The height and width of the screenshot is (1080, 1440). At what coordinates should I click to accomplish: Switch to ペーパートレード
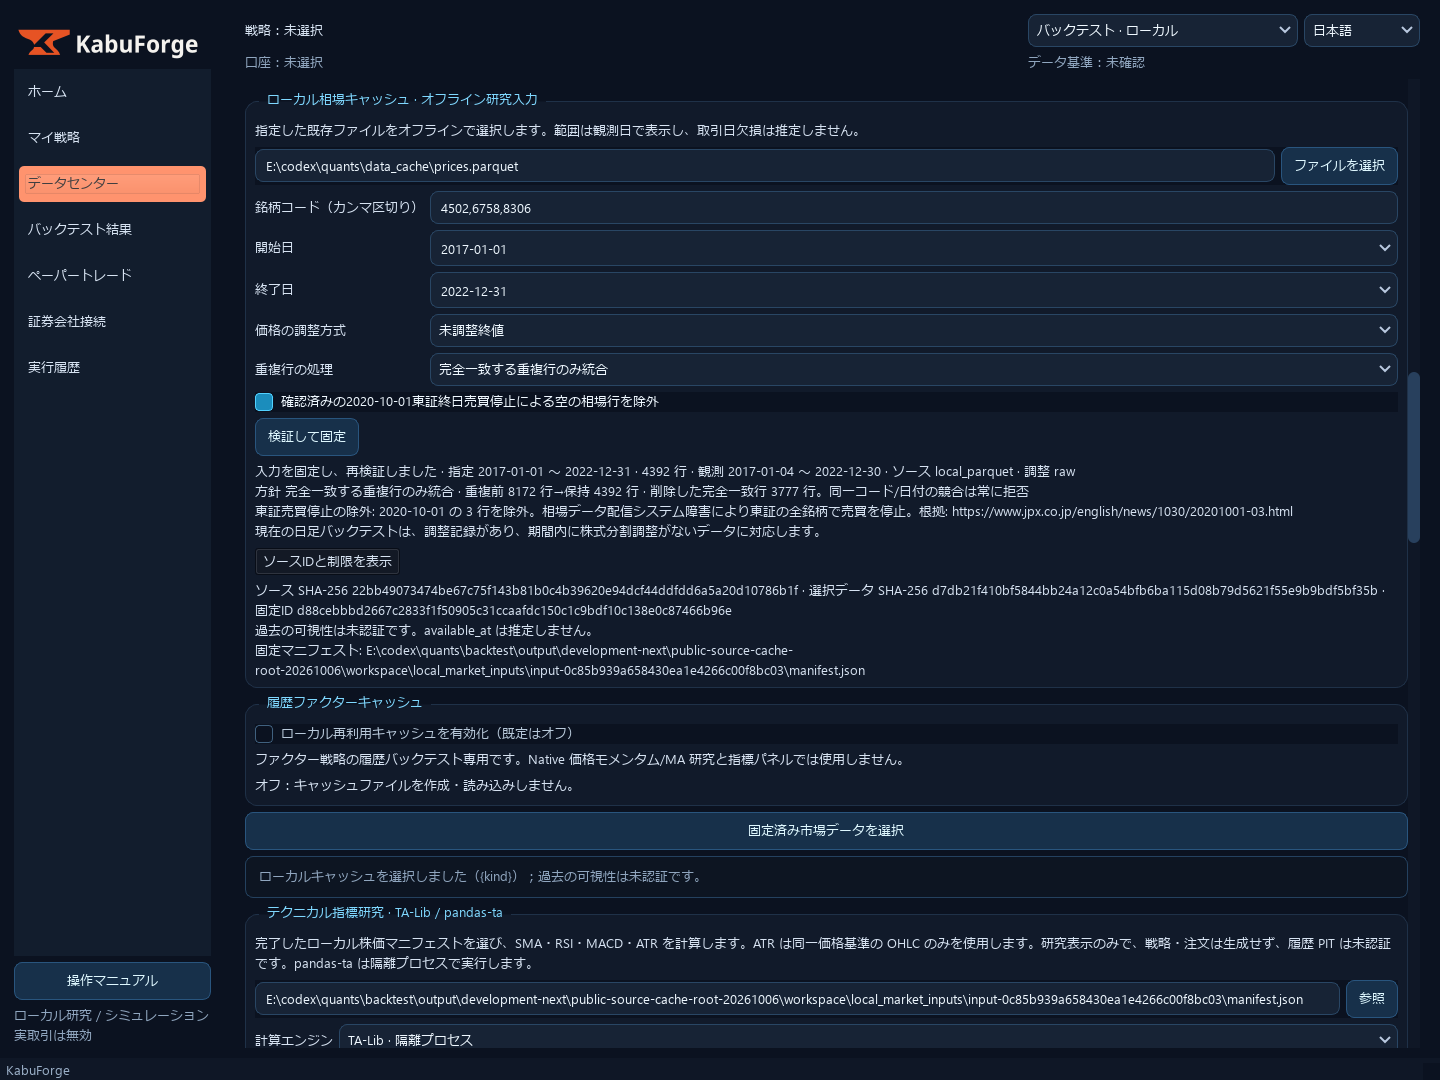point(112,276)
